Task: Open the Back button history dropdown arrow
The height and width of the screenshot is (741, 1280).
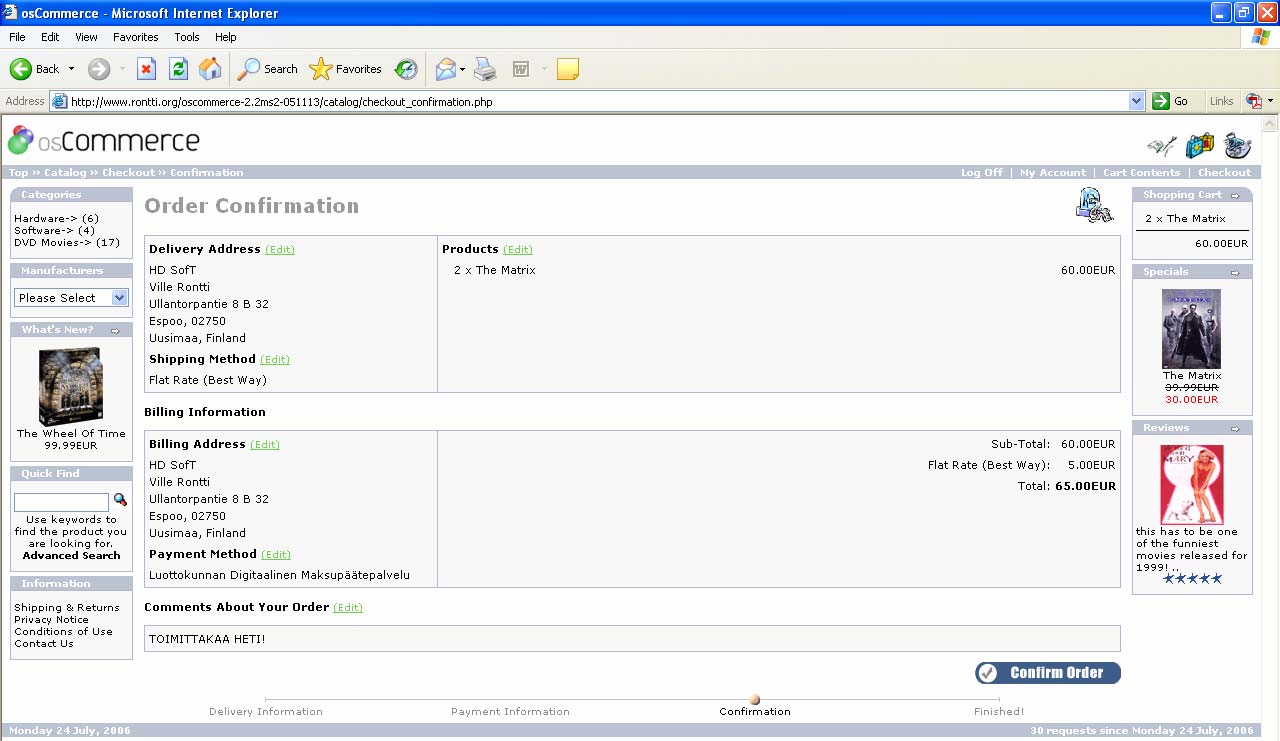Action: tap(71, 69)
